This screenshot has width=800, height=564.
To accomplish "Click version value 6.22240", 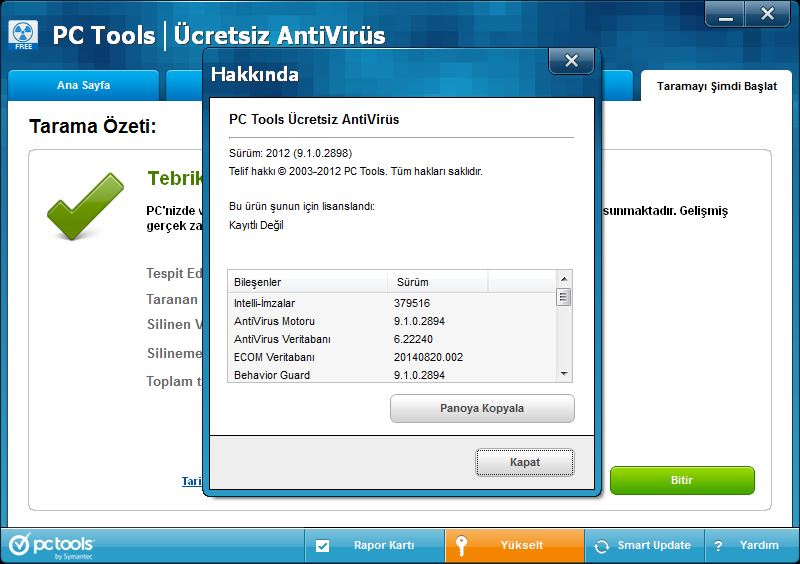I will pos(413,339).
